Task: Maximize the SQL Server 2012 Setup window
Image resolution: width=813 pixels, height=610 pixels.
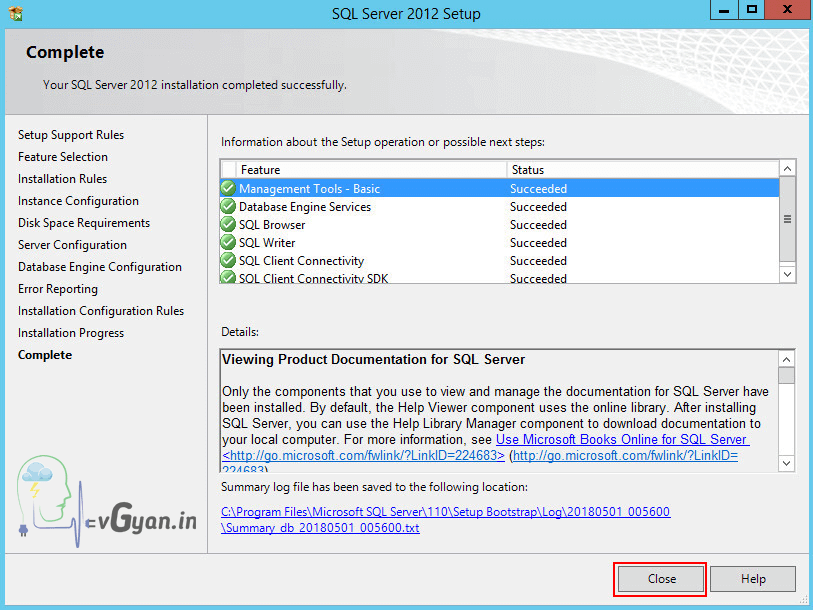Action: tap(752, 10)
